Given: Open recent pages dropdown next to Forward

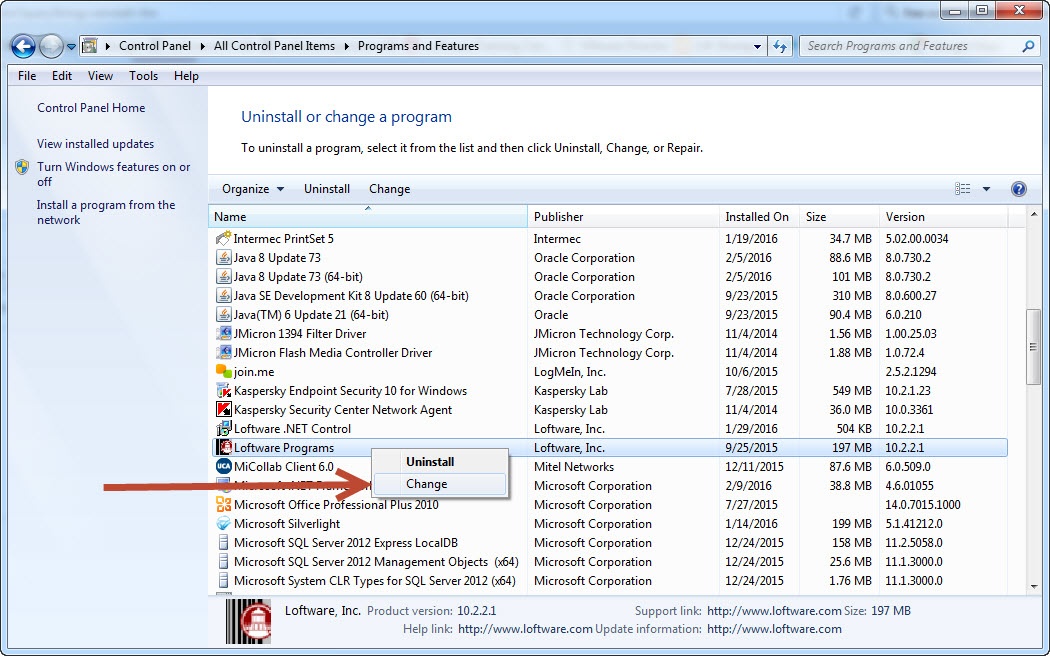Looking at the screenshot, I should click(71, 47).
